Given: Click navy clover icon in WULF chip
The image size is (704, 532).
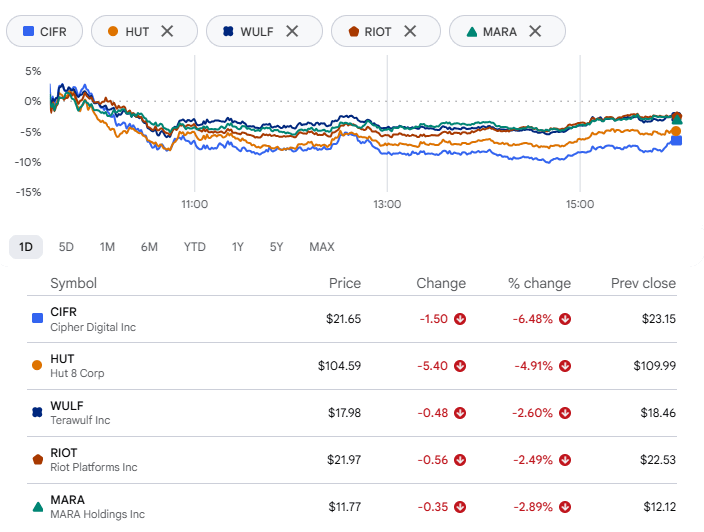Looking at the screenshot, I should (228, 31).
